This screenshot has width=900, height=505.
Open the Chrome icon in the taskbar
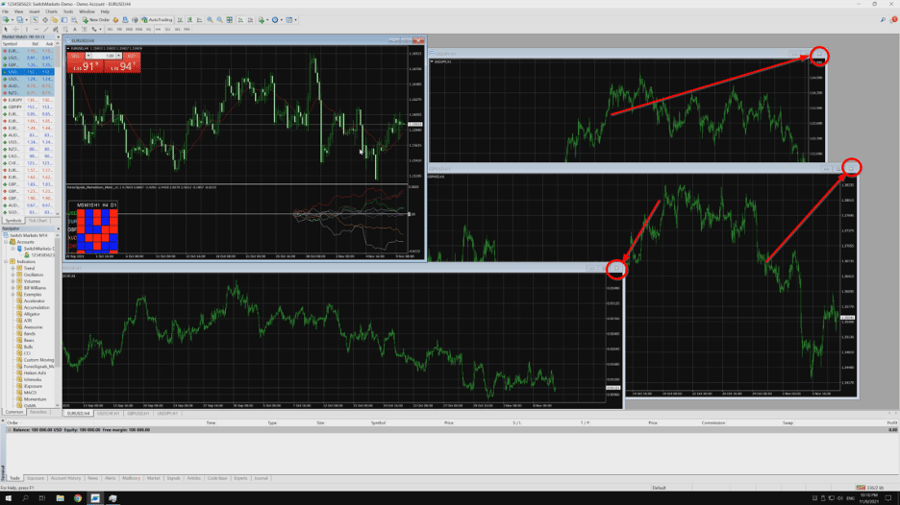pyautogui.click(x=77, y=498)
